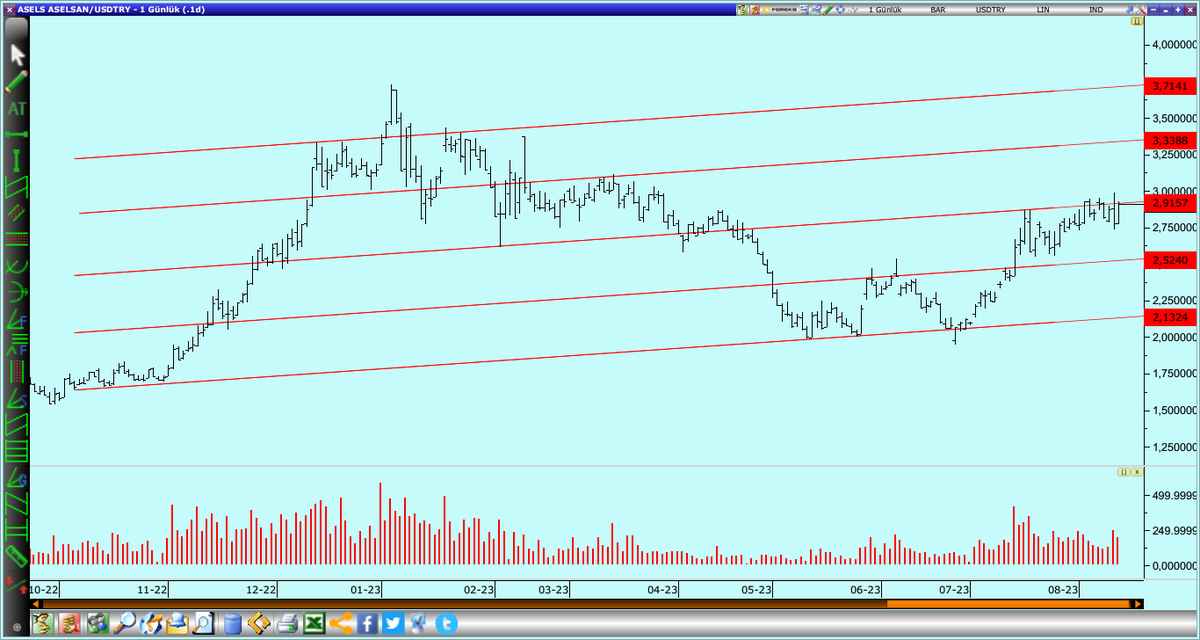Open the page preview magnifier icon
This screenshot has height=640, width=1200.
(x=203, y=624)
